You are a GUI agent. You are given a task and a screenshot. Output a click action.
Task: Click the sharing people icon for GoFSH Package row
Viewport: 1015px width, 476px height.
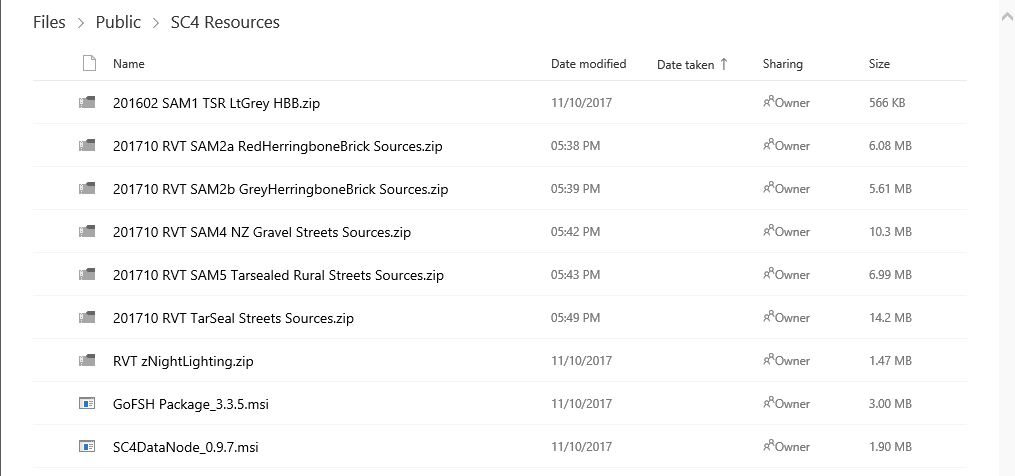[769, 403]
